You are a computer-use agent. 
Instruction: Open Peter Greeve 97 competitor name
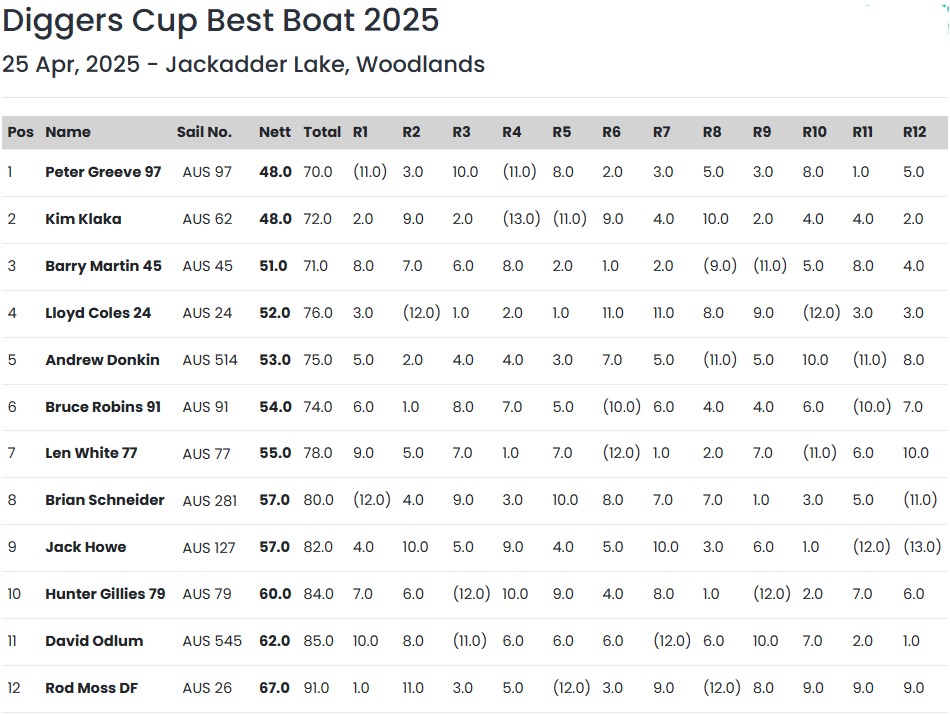pyautogui.click(x=103, y=172)
